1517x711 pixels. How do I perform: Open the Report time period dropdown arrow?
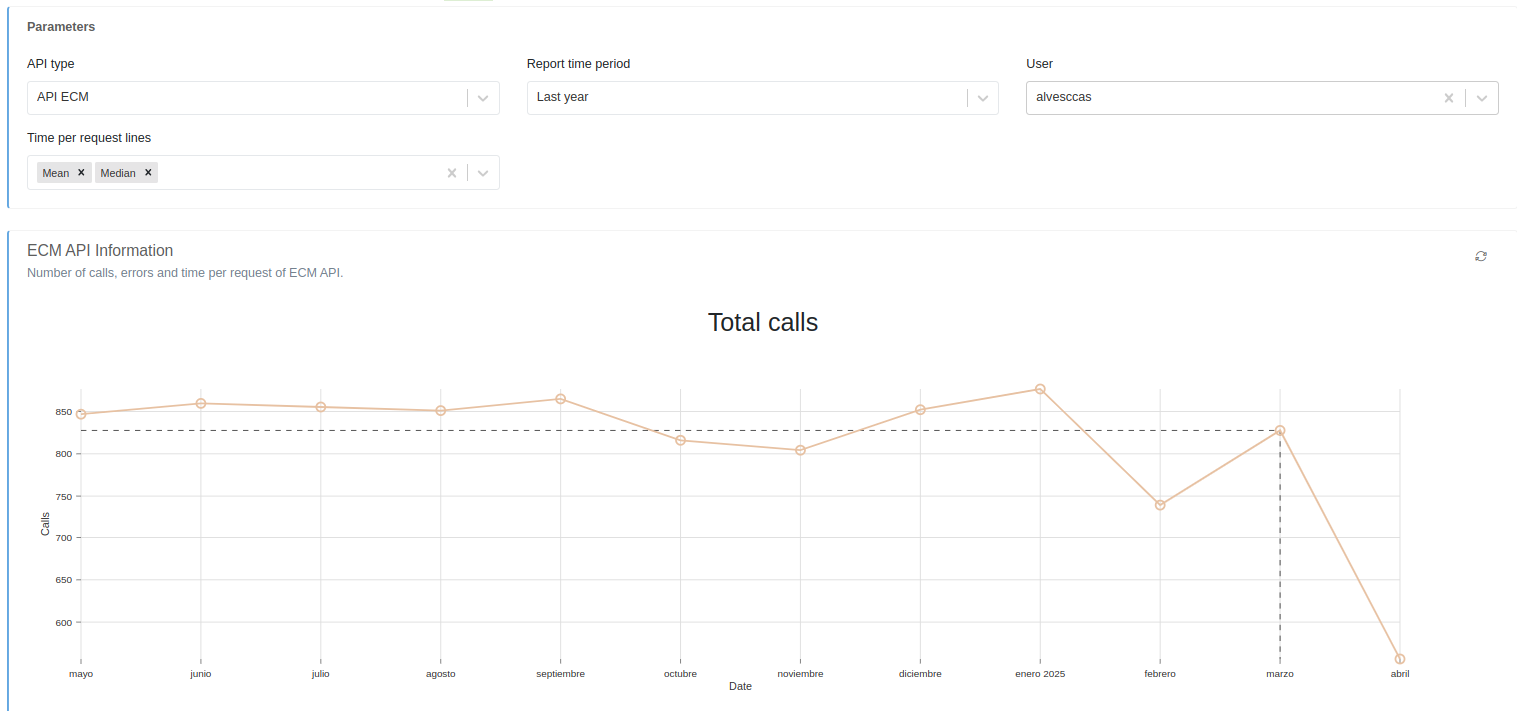point(982,98)
